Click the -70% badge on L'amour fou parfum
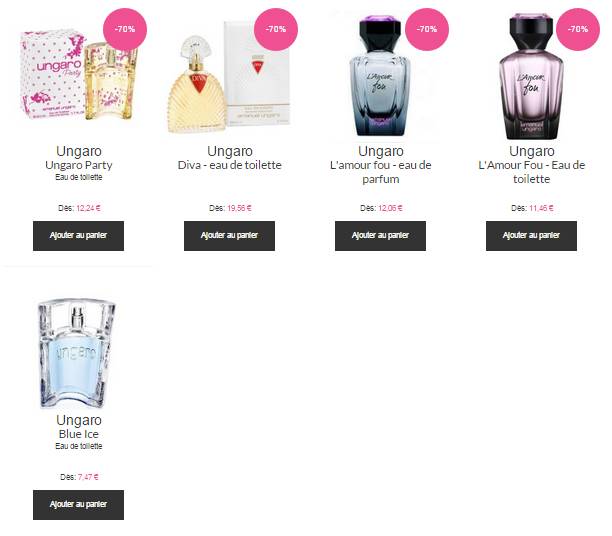The height and width of the screenshot is (536, 612). 427,29
